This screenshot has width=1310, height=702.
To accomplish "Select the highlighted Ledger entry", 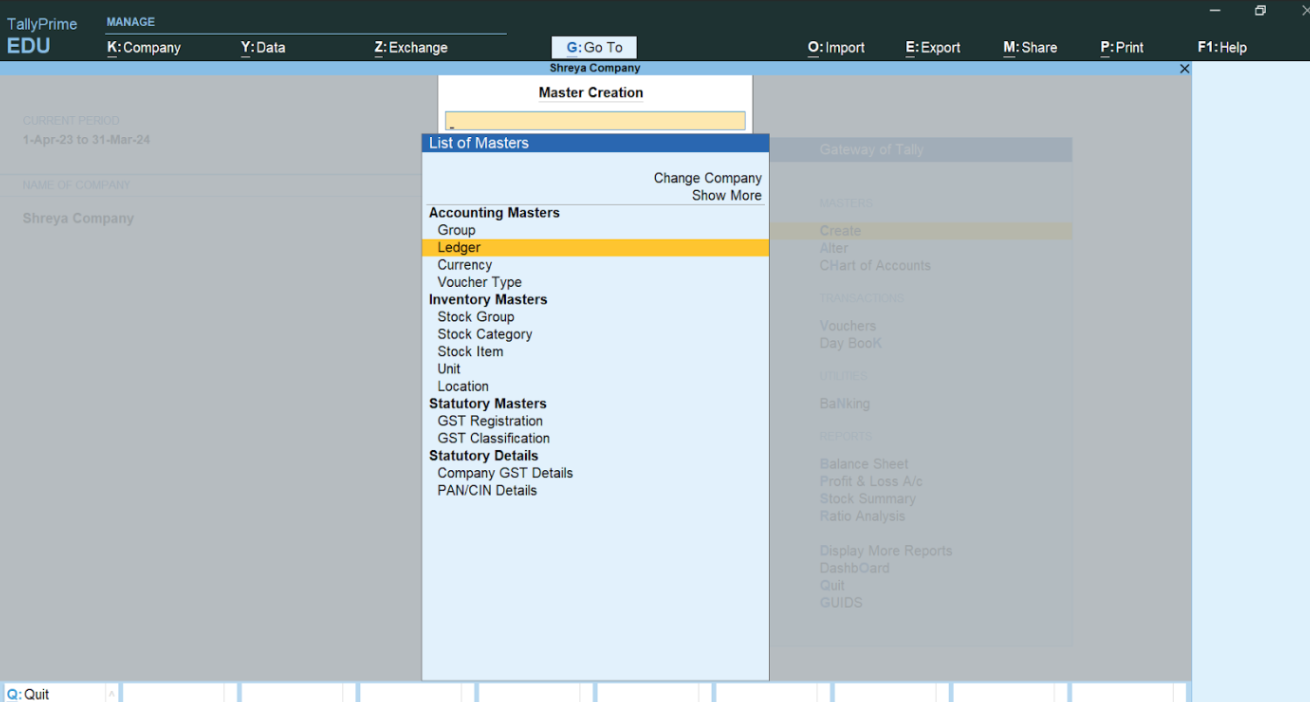I will click(596, 247).
